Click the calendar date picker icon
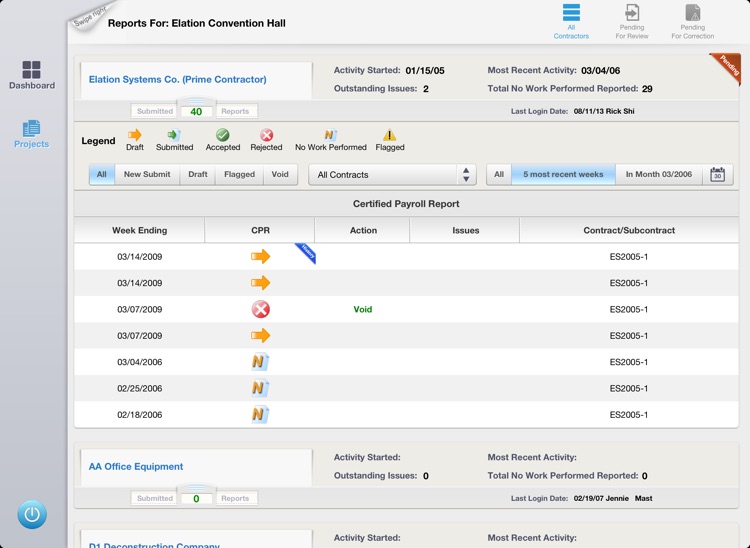 pos(717,175)
